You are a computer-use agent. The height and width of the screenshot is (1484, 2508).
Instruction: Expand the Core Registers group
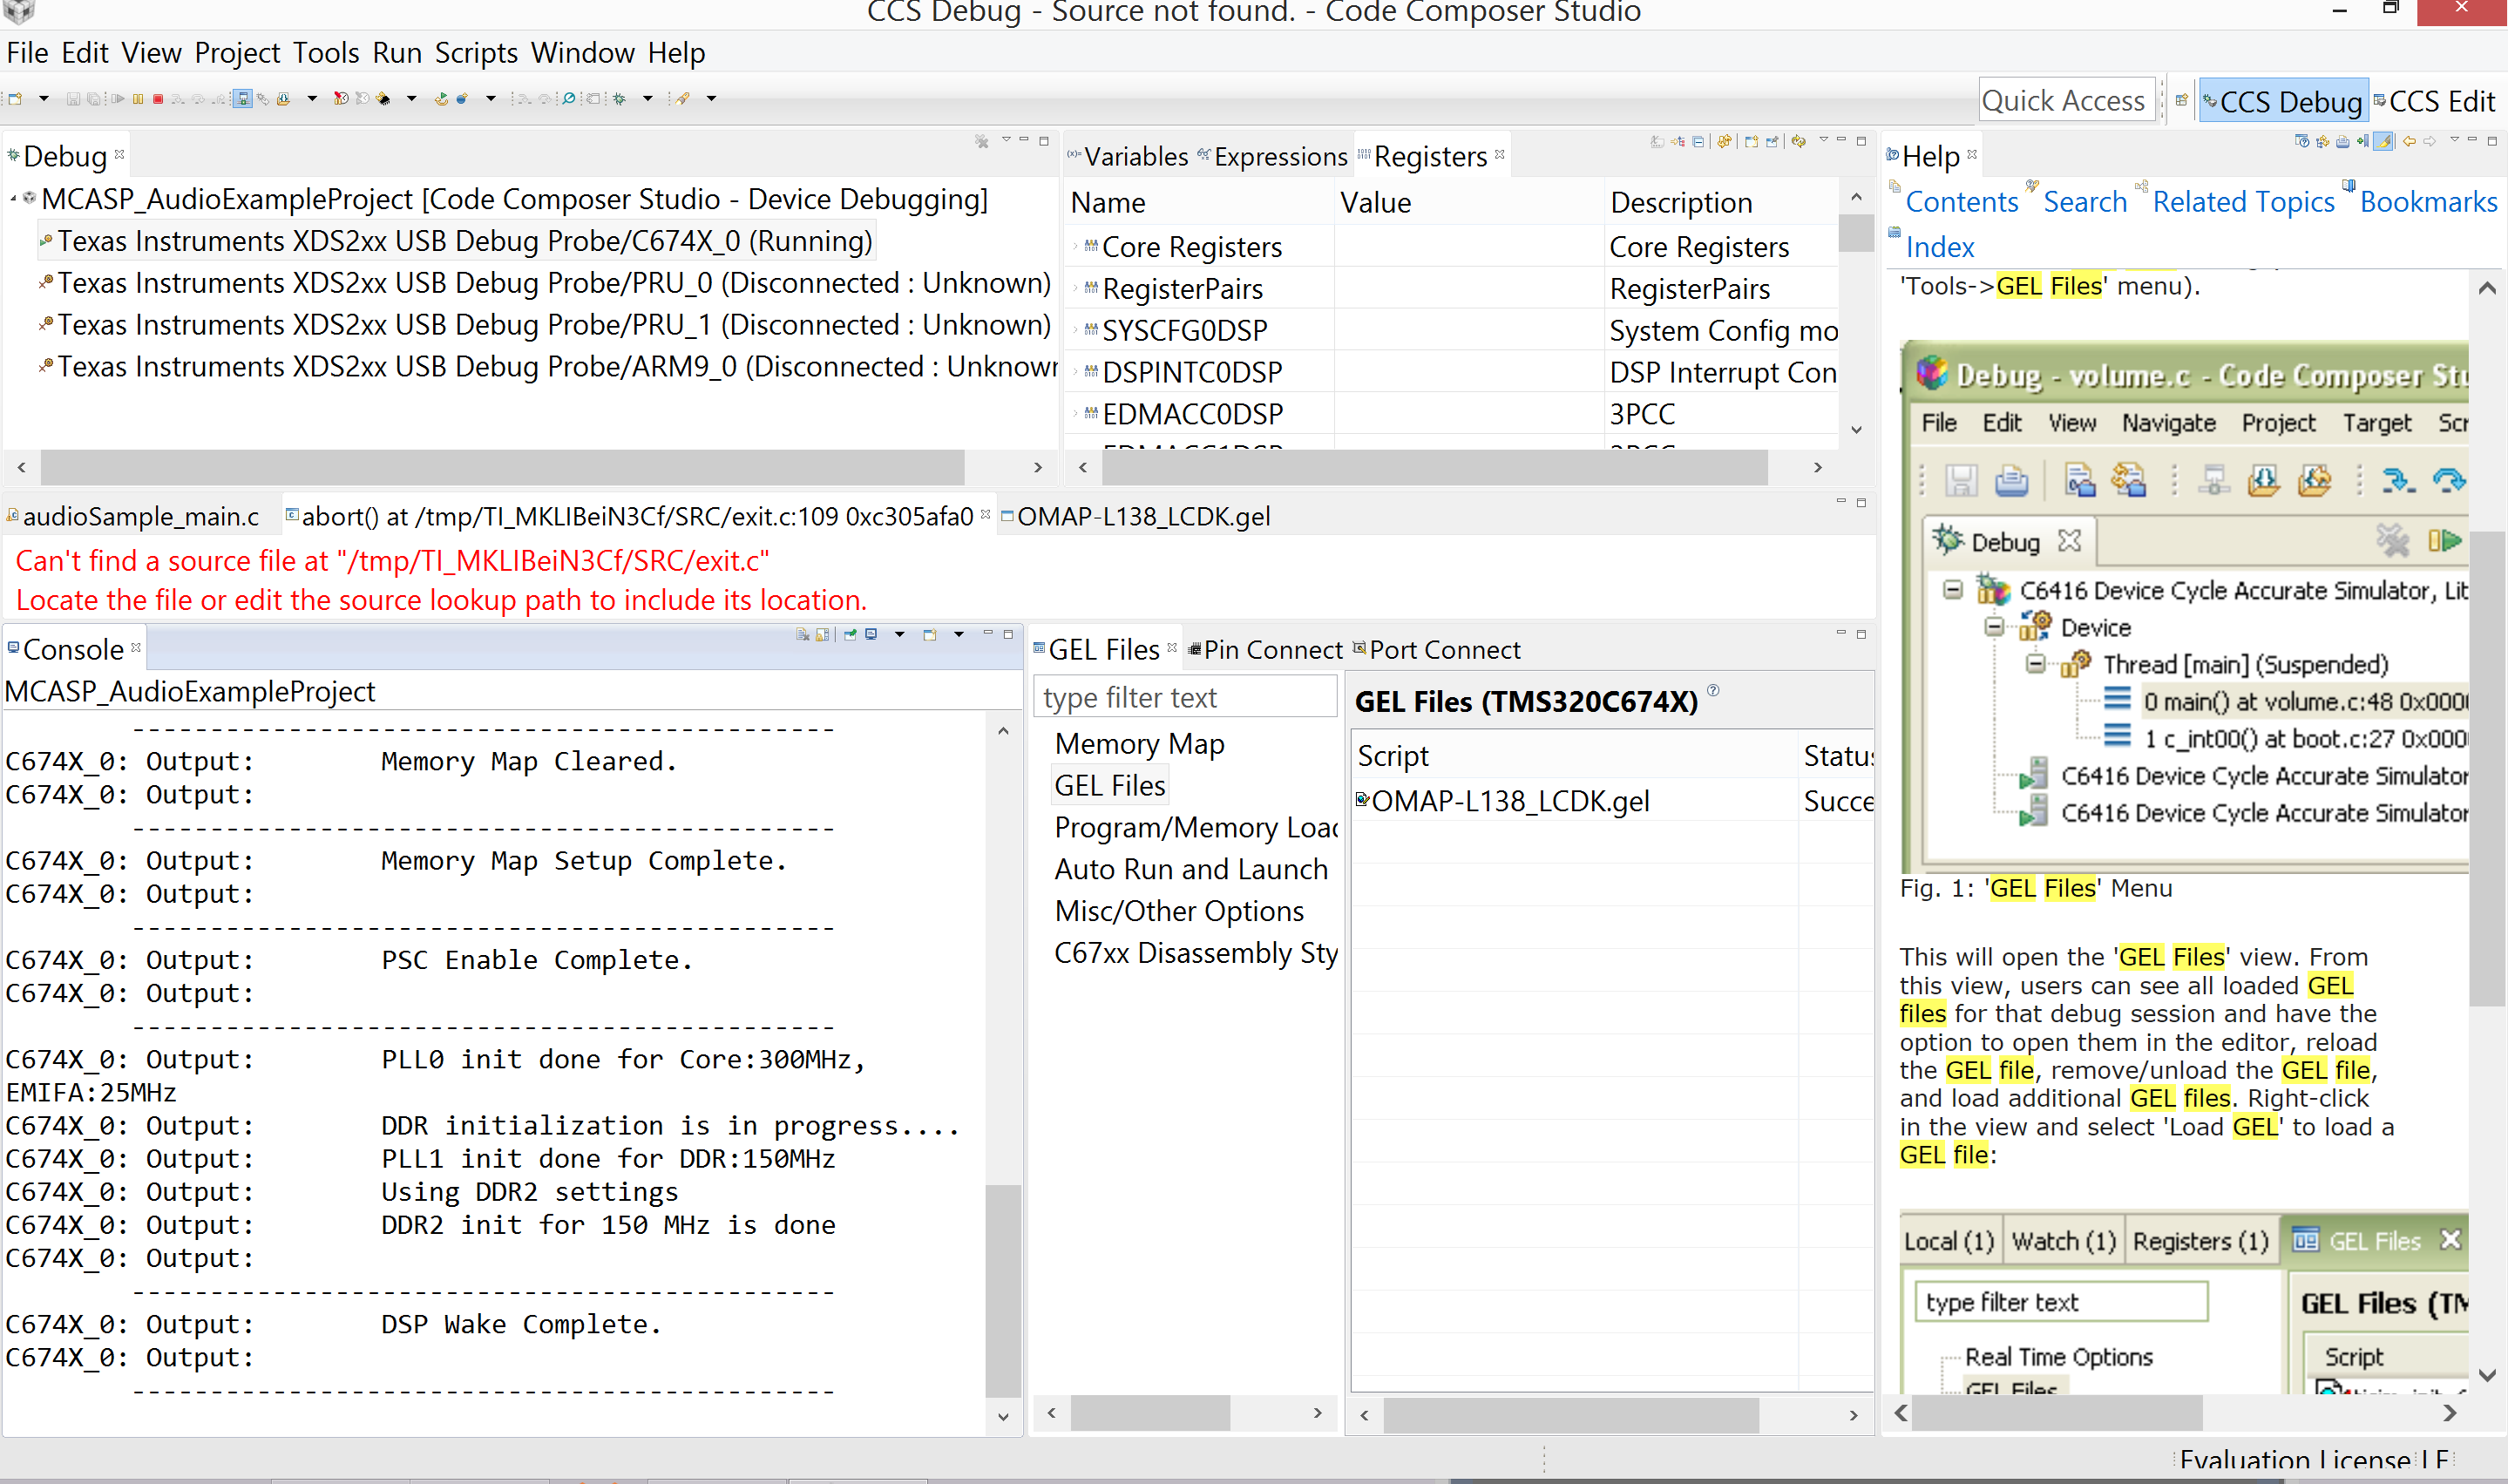(1076, 246)
